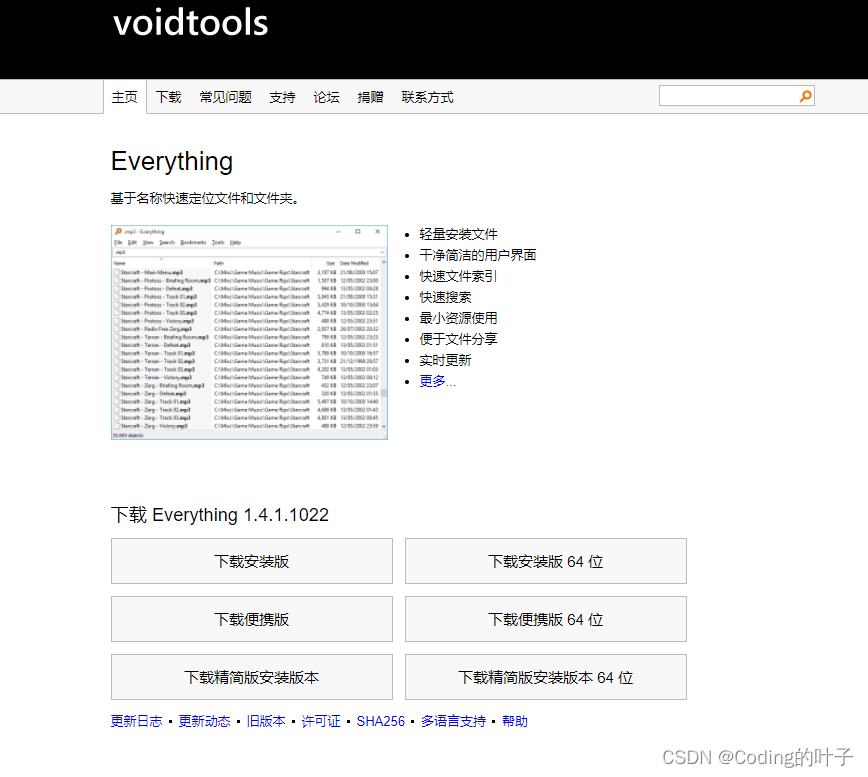Open the 更新日志 link
Screen dimensions: 868x777
(136, 720)
